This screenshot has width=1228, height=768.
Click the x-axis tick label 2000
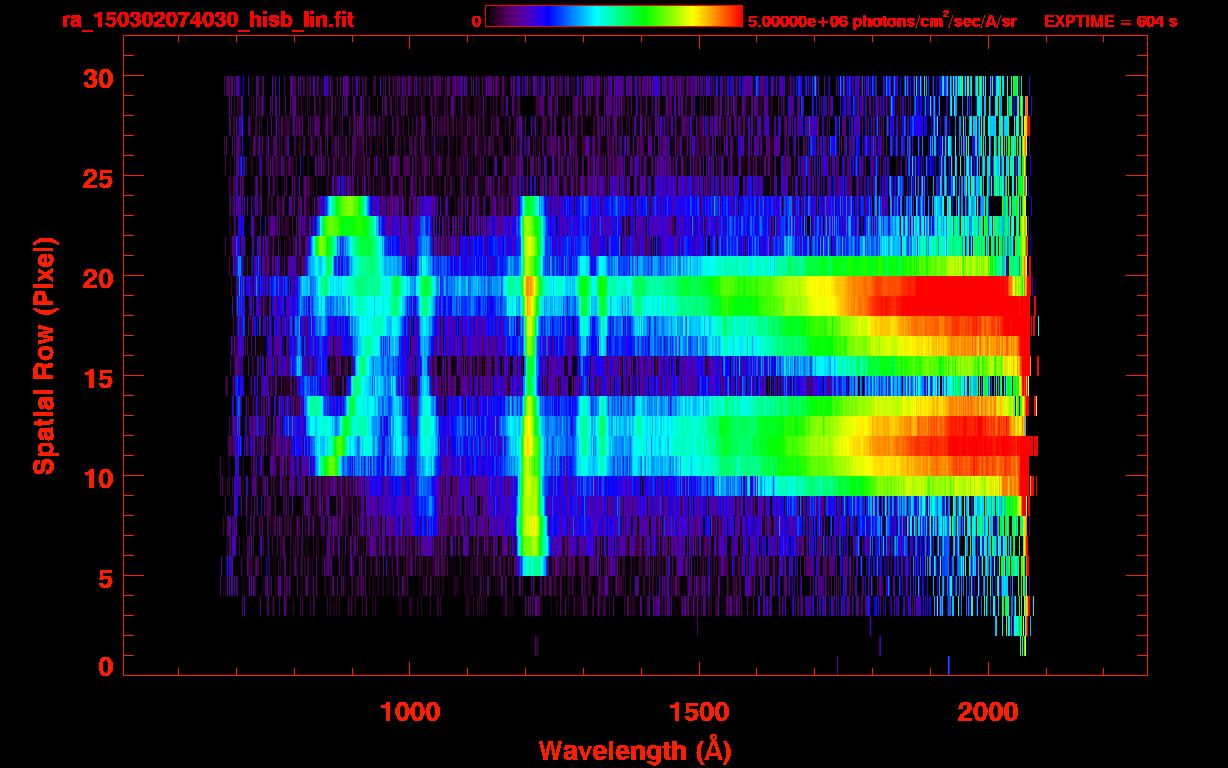click(x=989, y=712)
